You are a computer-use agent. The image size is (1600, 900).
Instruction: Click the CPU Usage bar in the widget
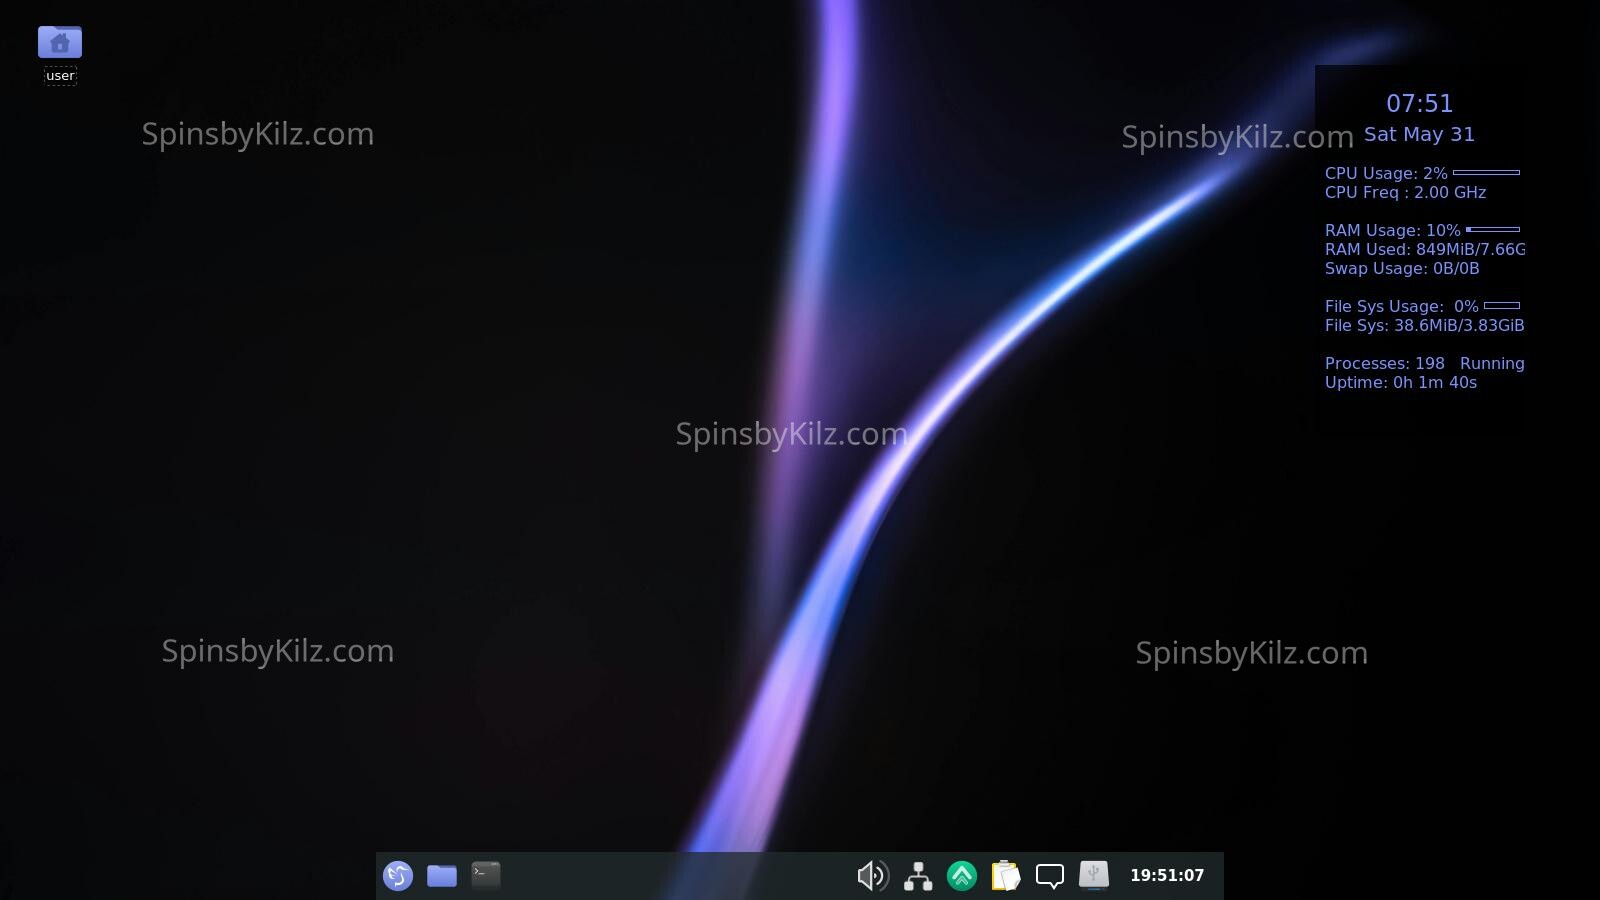click(1486, 173)
